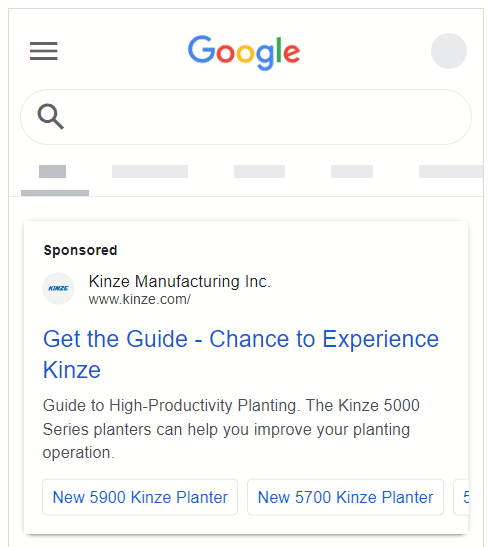Select the partially visible fifth tab placeholder
This screenshot has width=489, height=547.
(451, 172)
